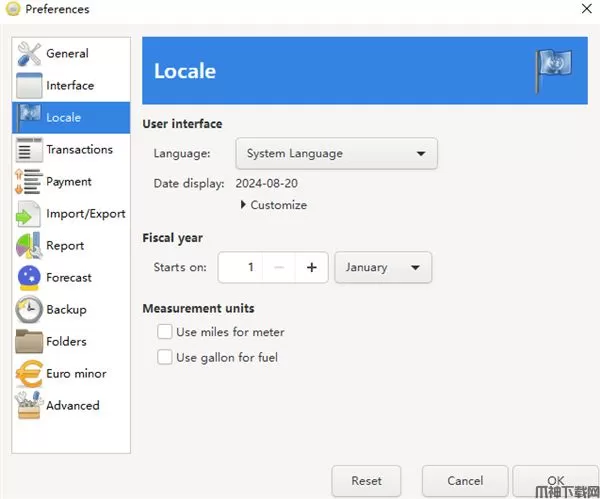This screenshot has height=499, width=600.
Task: Open the Language dropdown
Action: [x=336, y=153]
